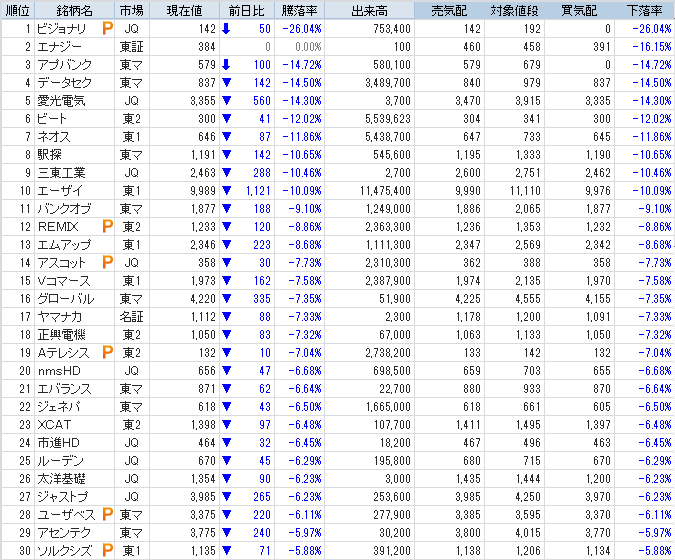This screenshot has height=560, width=675.
Task: Sort by the 騰落率 column header
Action: pyautogui.click(x=300, y=10)
